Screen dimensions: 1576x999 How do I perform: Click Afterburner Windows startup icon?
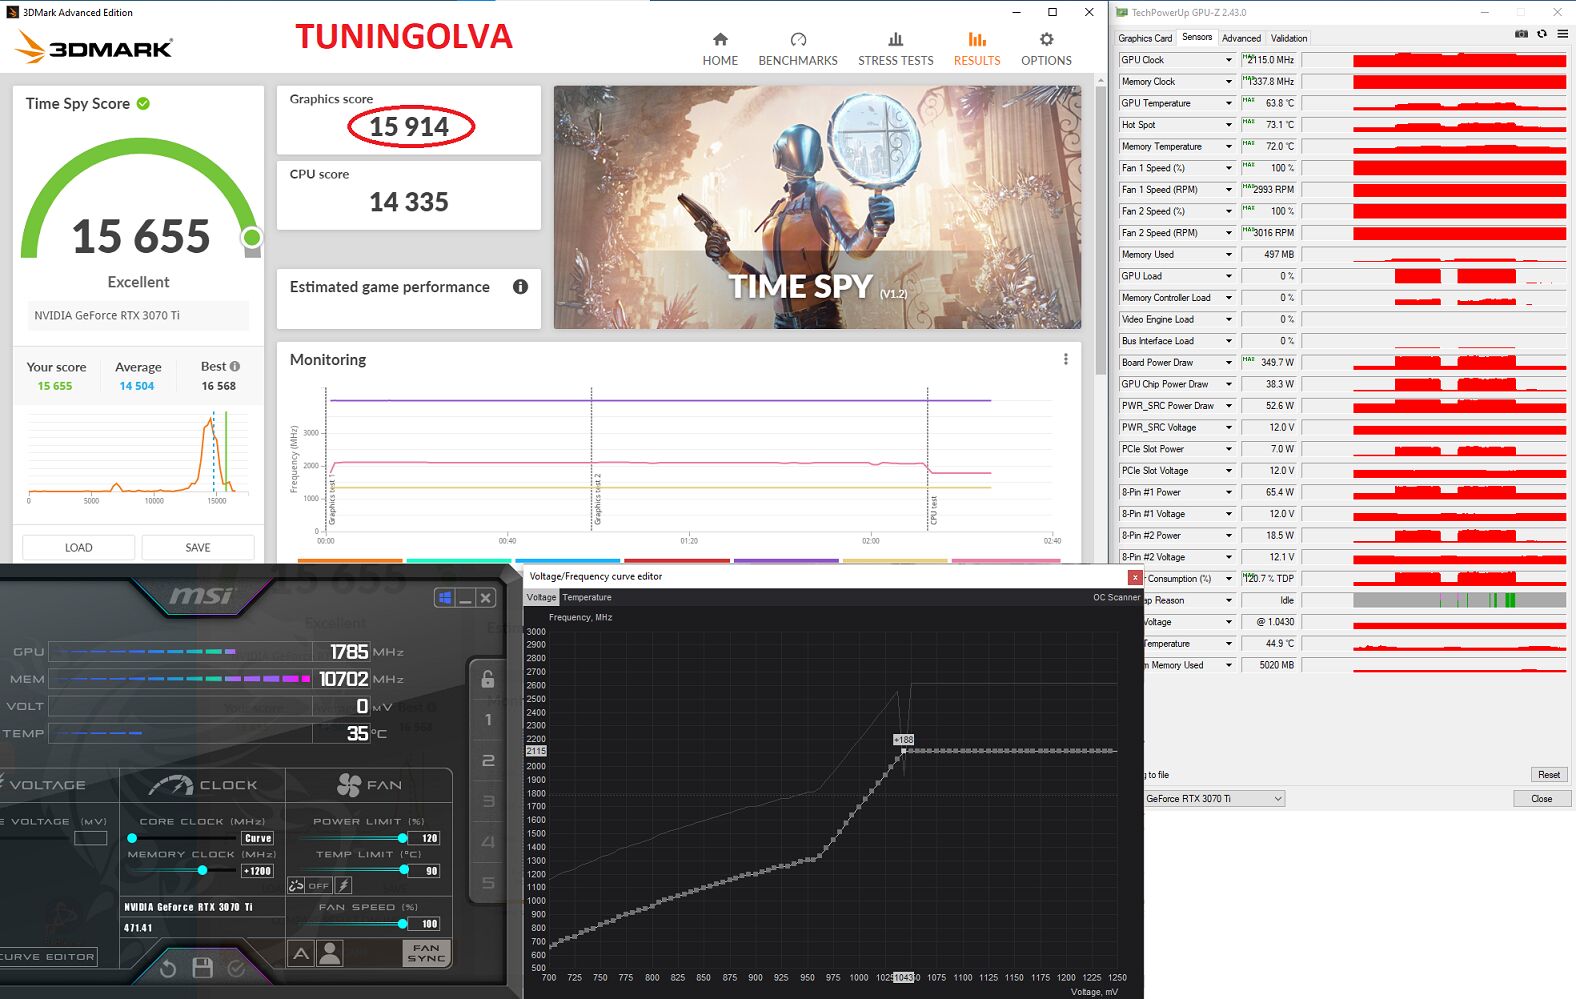click(x=445, y=598)
